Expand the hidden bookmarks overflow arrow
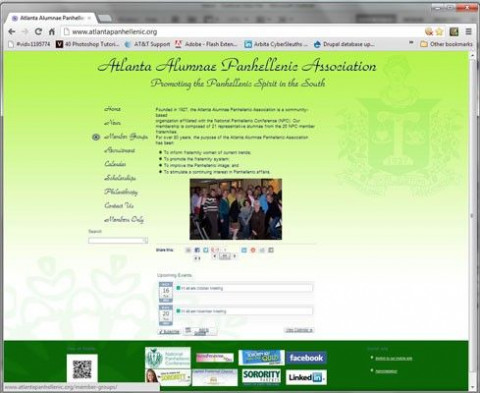Image resolution: width=480 pixels, height=393 pixels. [411, 43]
